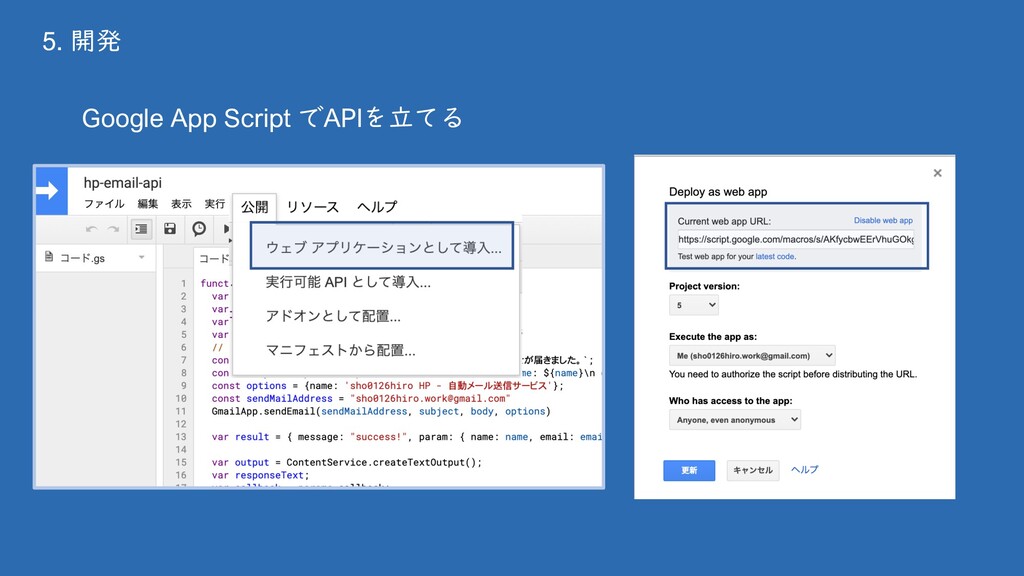Click the コード editor tab
1024x576 pixels.
[x=214, y=259]
